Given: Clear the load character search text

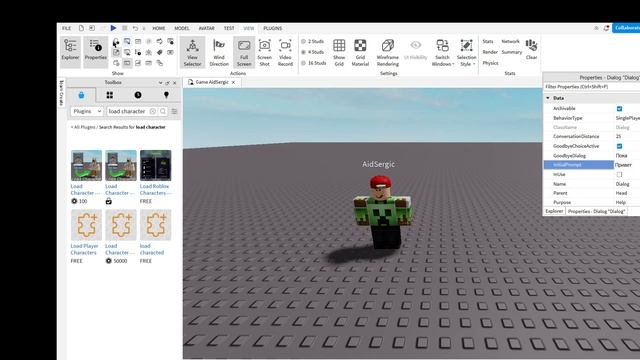Looking at the screenshot, I should tap(153, 111).
